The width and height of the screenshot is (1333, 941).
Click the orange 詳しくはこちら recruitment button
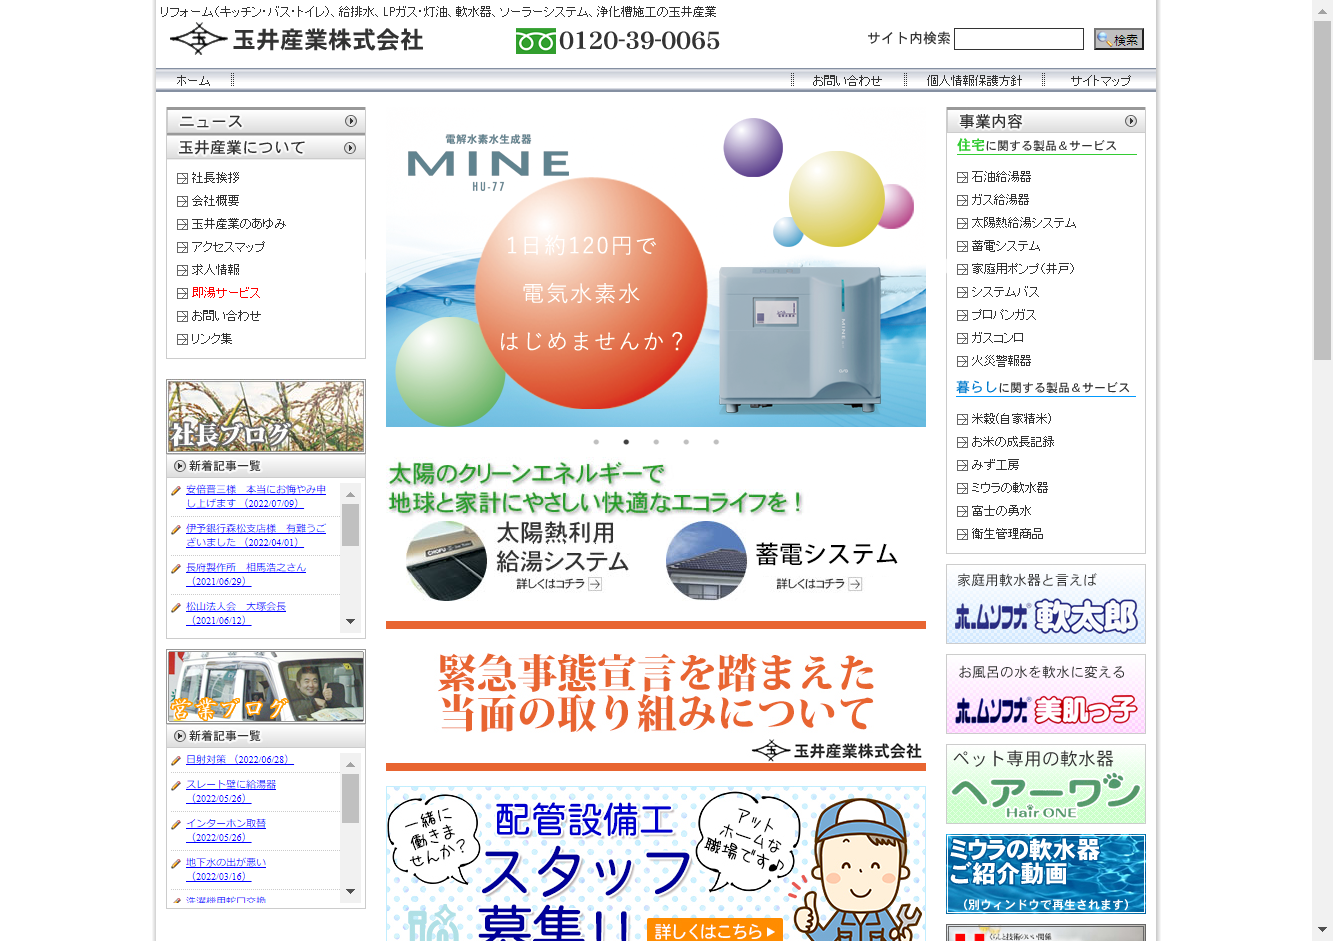click(x=714, y=930)
